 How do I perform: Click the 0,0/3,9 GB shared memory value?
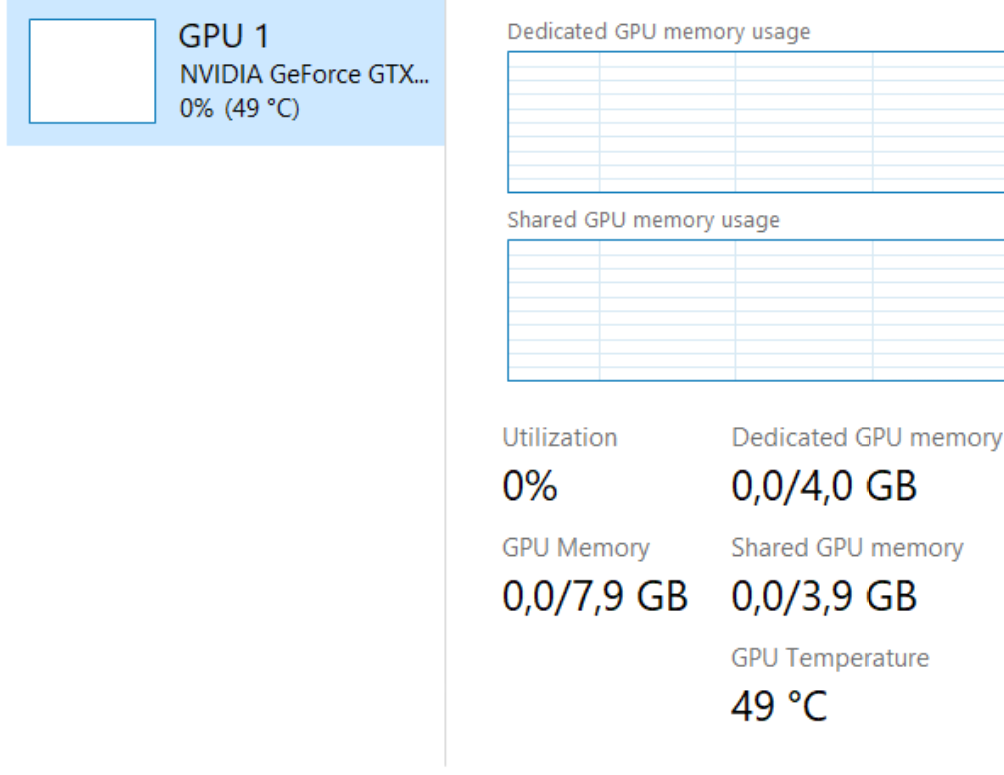coord(824,597)
